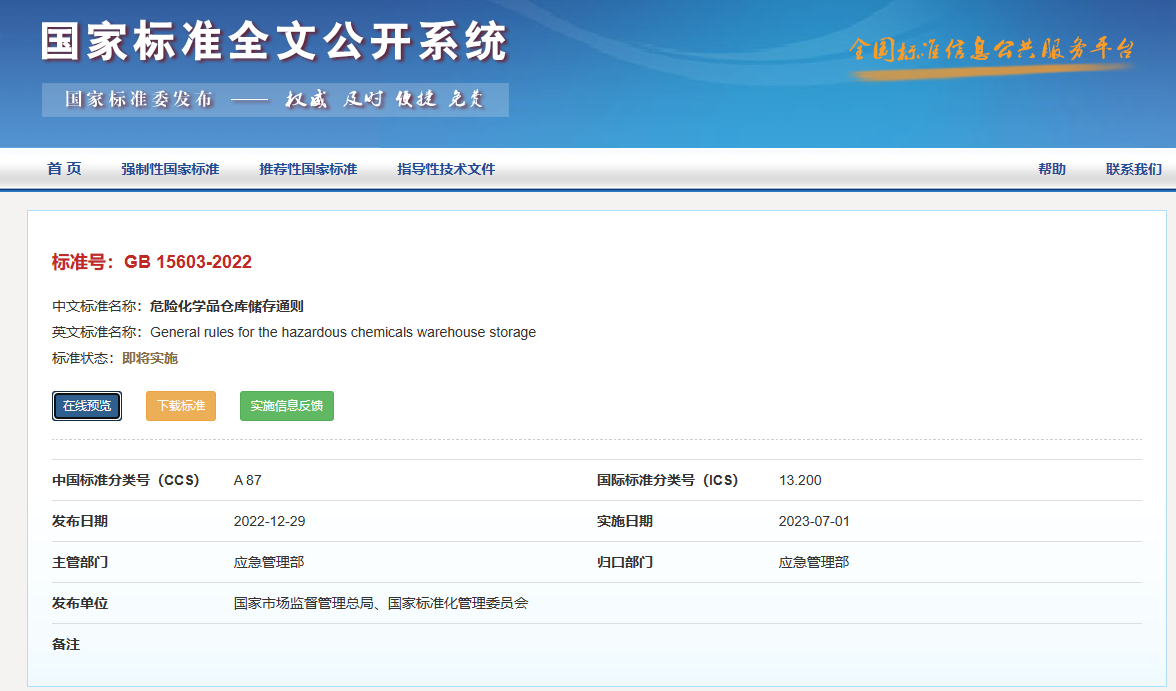Open the 实施信息反馈 feedback form
The height and width of the screenshot is (691, 1176).
(x=286, y=406)
